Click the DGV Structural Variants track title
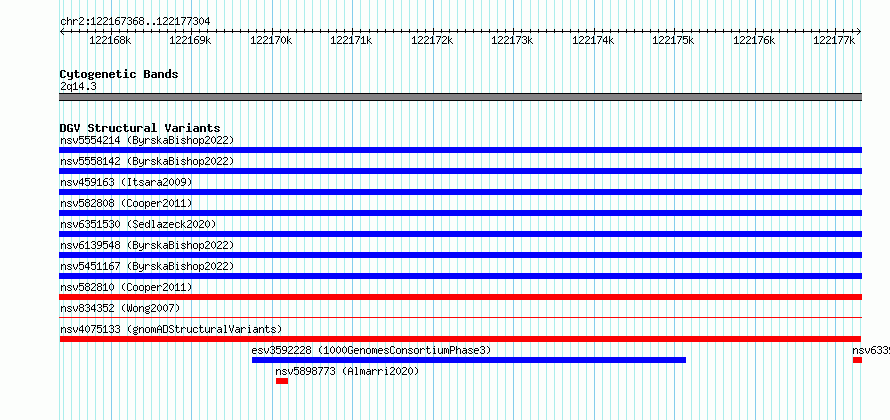Image resolution: width=890 pixels, height=420 pixels. click(140, 128)
